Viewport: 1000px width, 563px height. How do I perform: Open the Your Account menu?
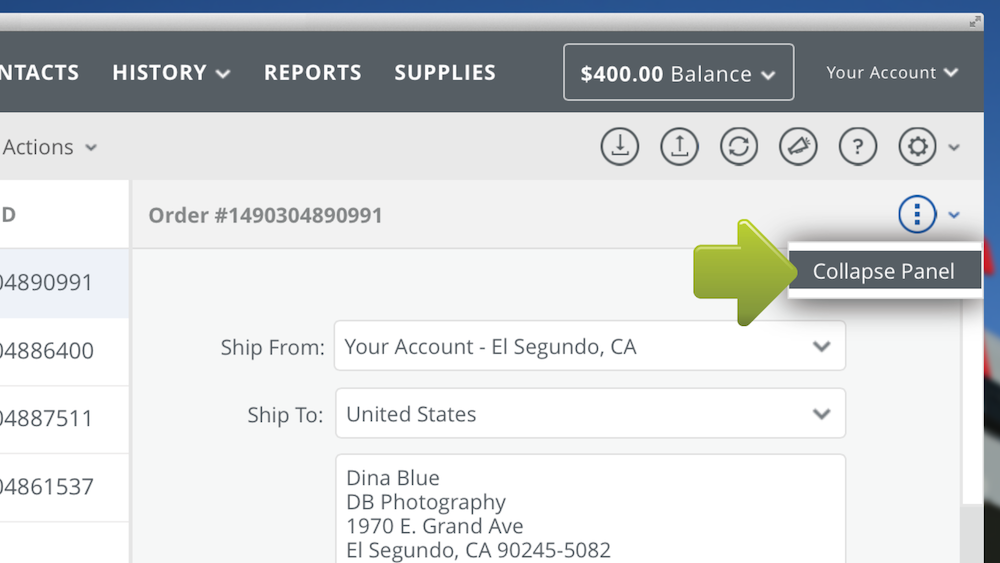tap(892, 72)
